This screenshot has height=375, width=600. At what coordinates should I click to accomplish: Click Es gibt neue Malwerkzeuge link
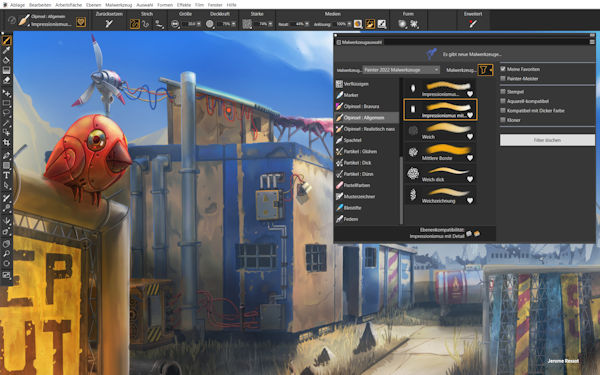click(x=472, y=54)
